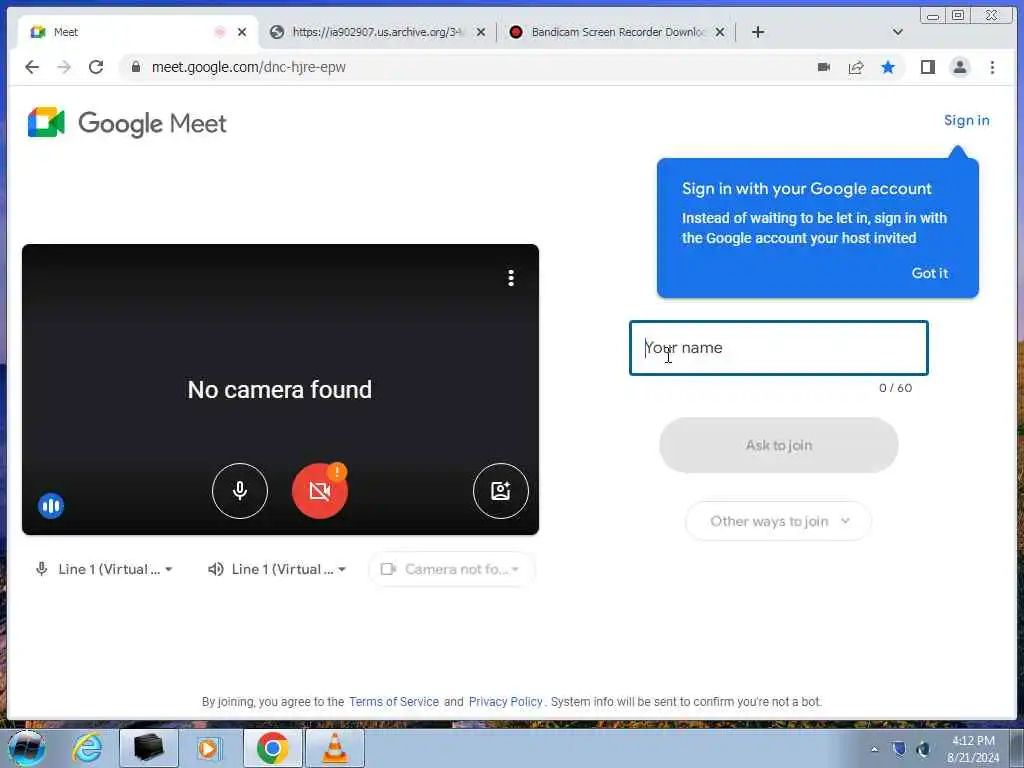Open the Camera not found dropdown
Viewport: 1024px width, 768px height.
tap(451, 569)
